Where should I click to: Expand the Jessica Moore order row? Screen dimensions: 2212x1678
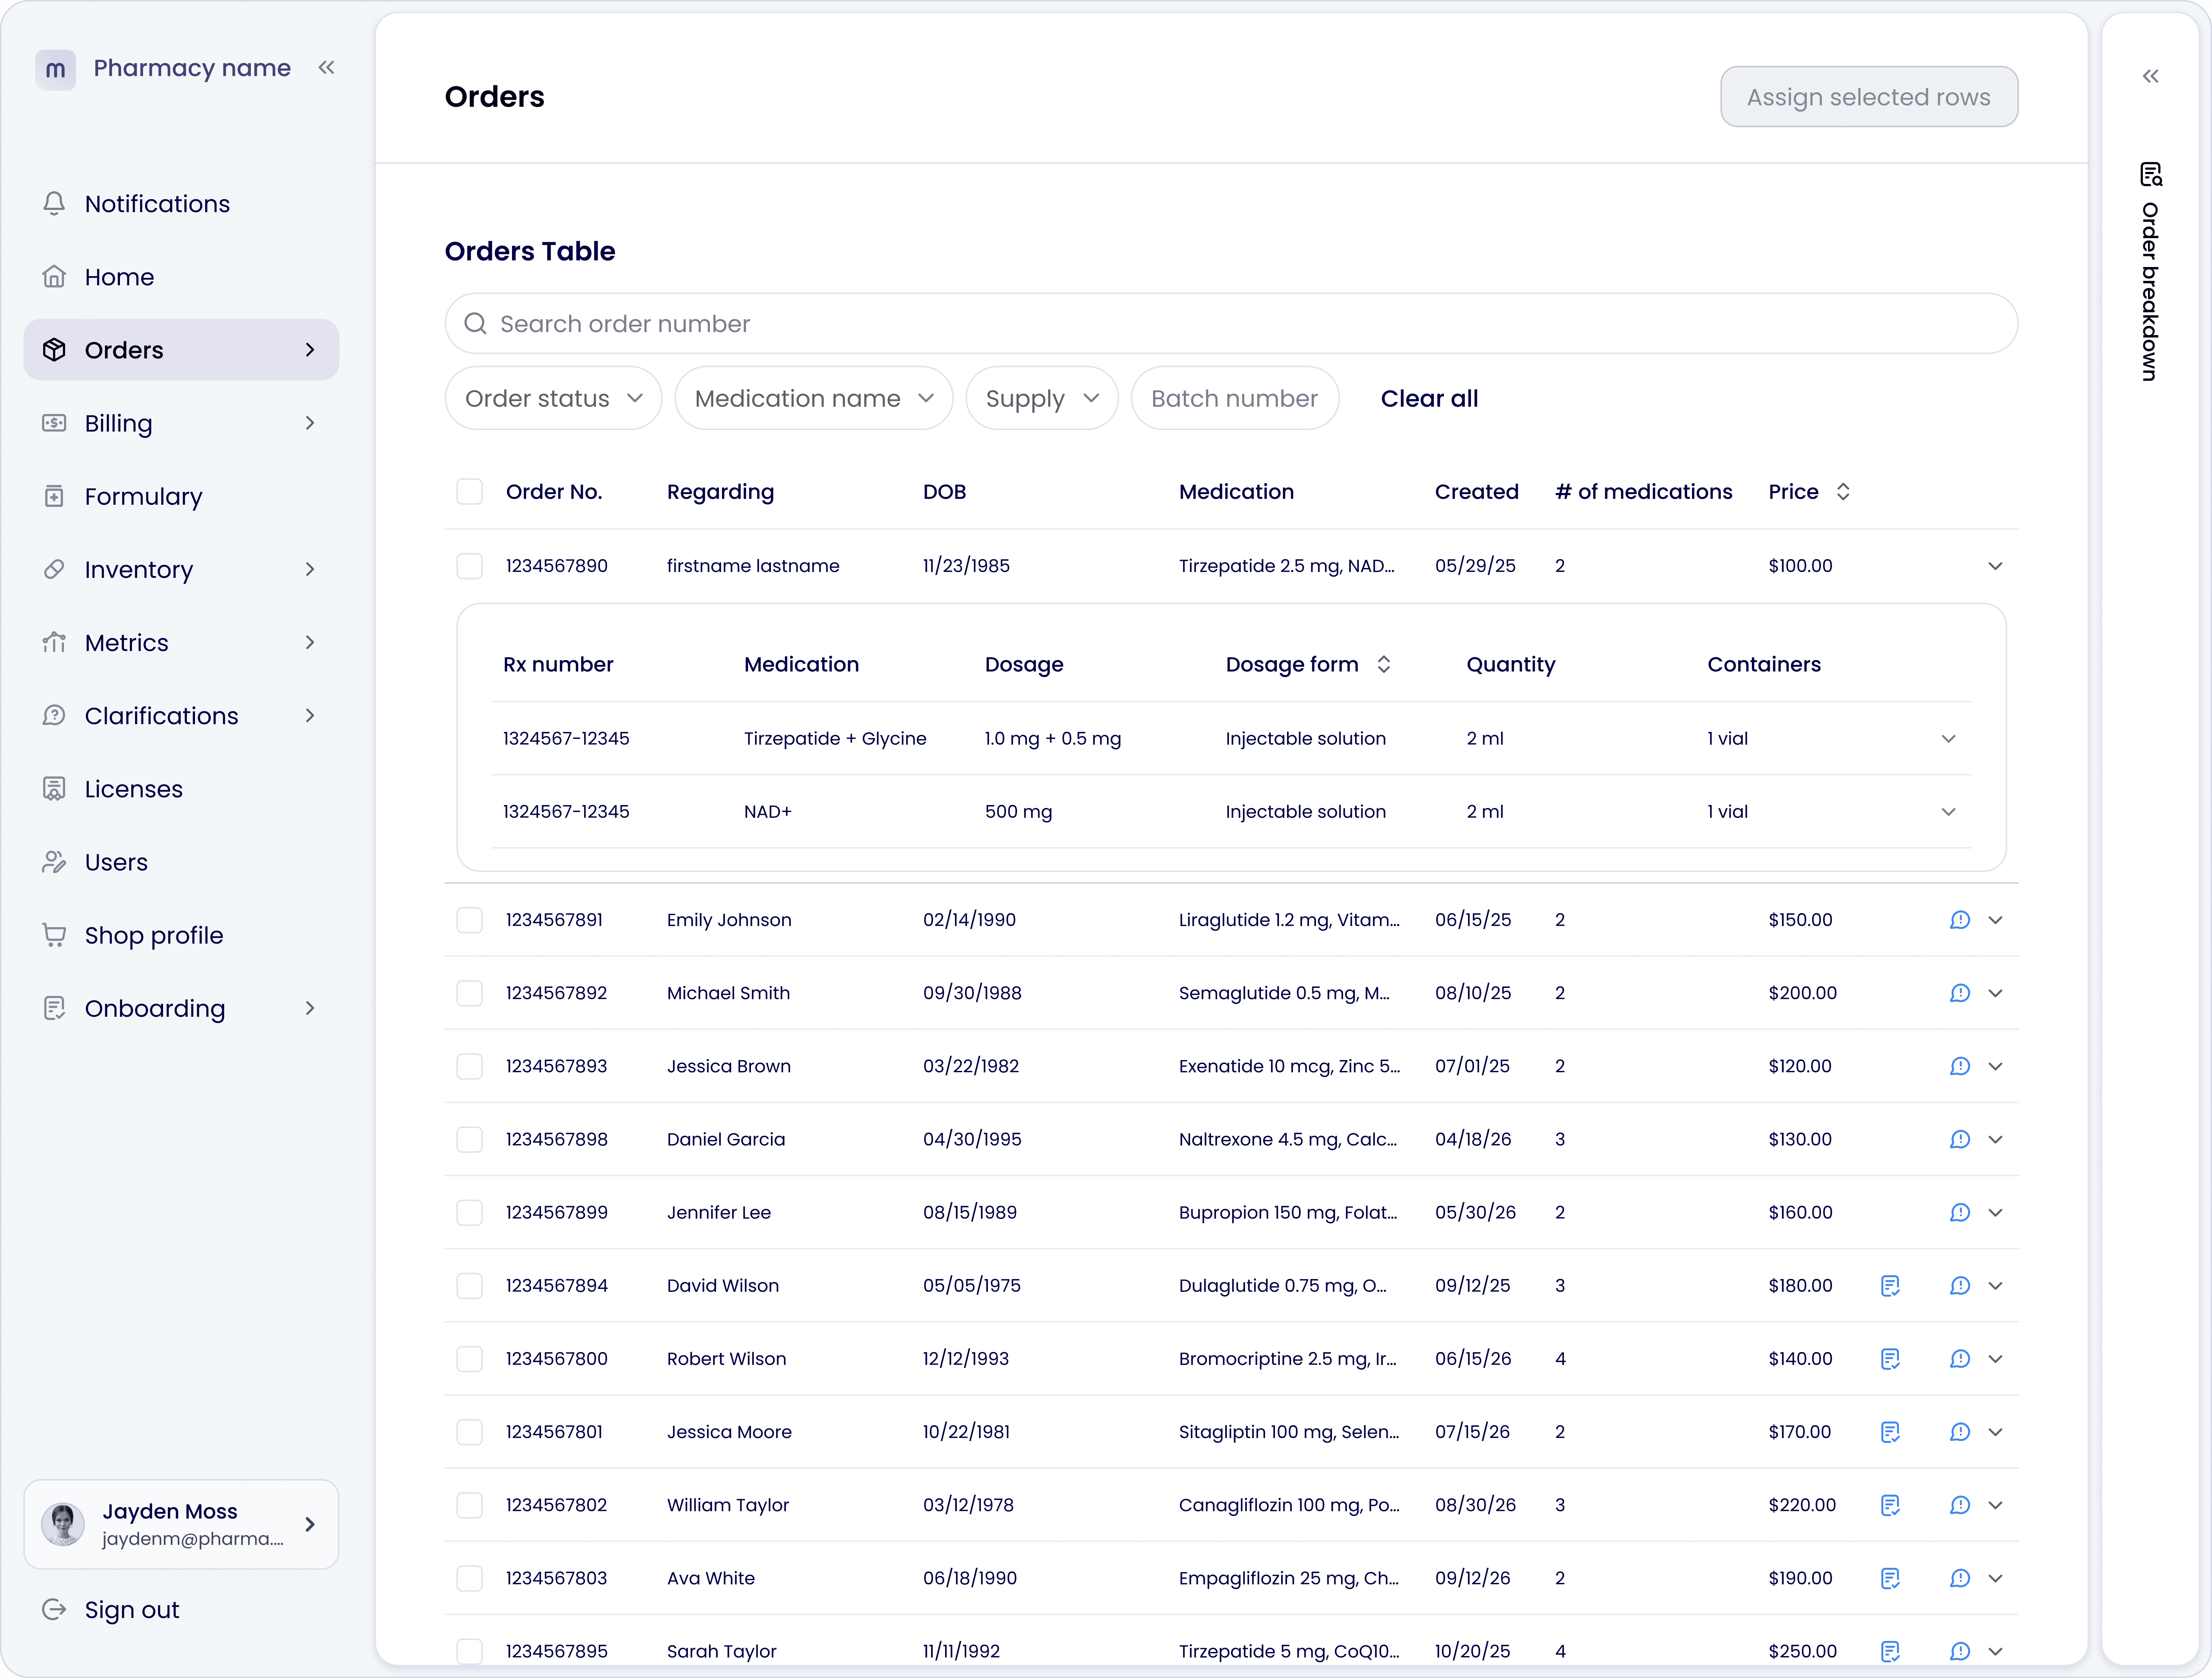1995,1432
